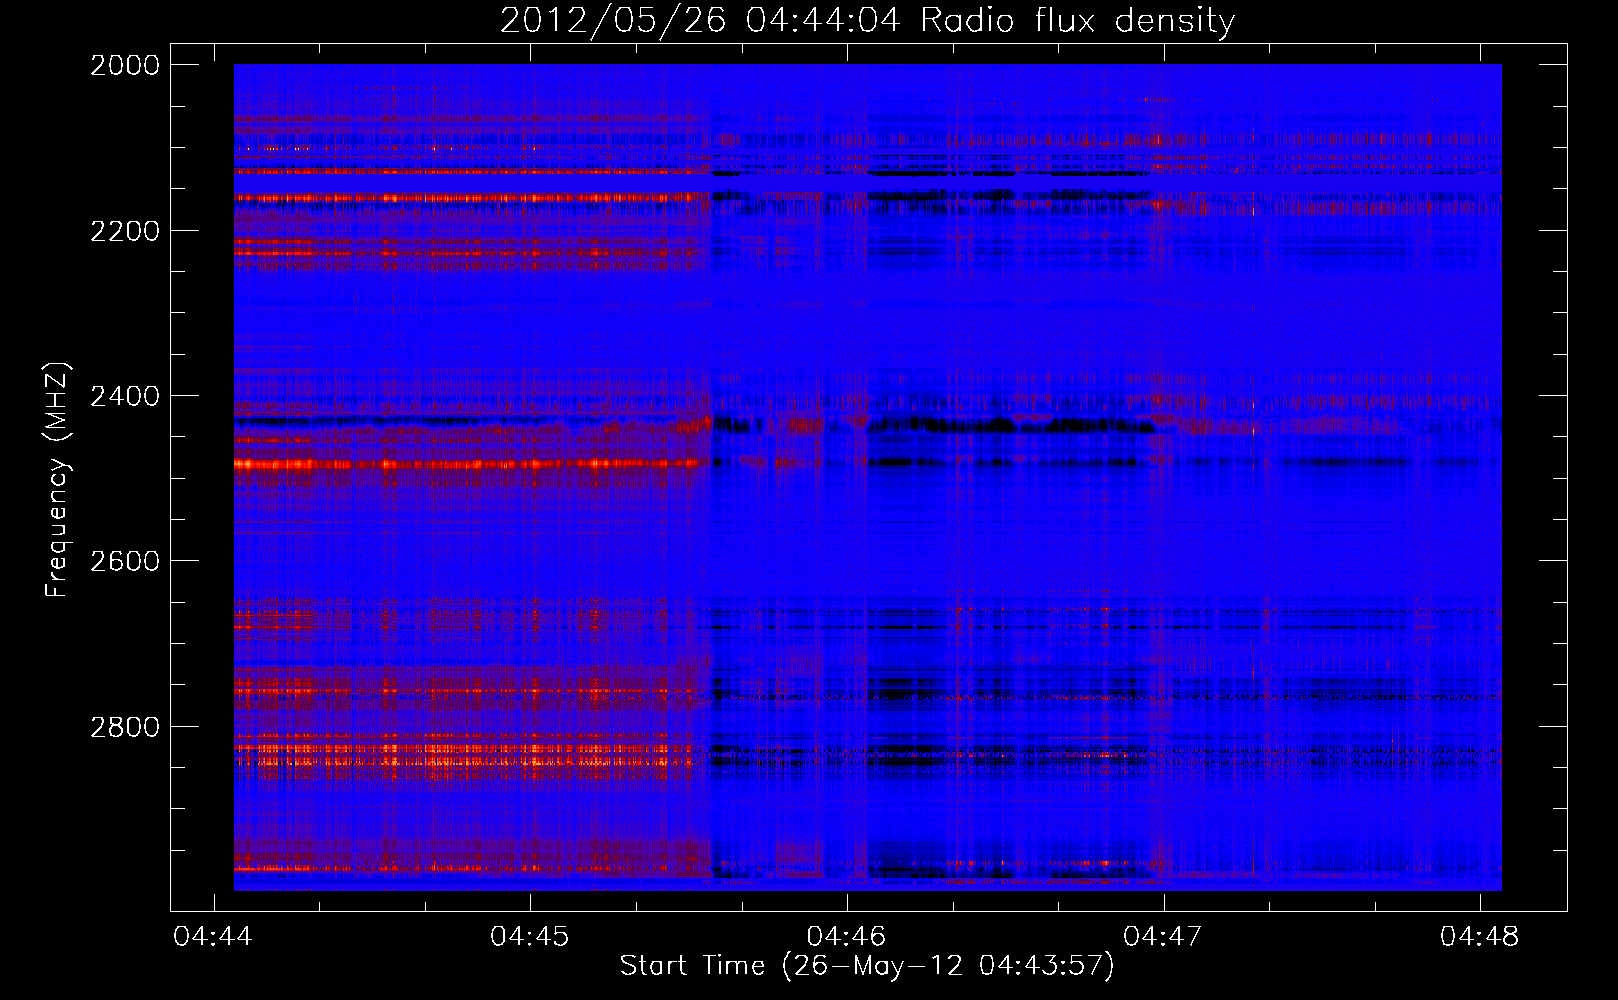Click the 04:47 time tick label
Image resolution: width=1618 pixels, height=1000 pixels.
click(x=1163, y=936)
